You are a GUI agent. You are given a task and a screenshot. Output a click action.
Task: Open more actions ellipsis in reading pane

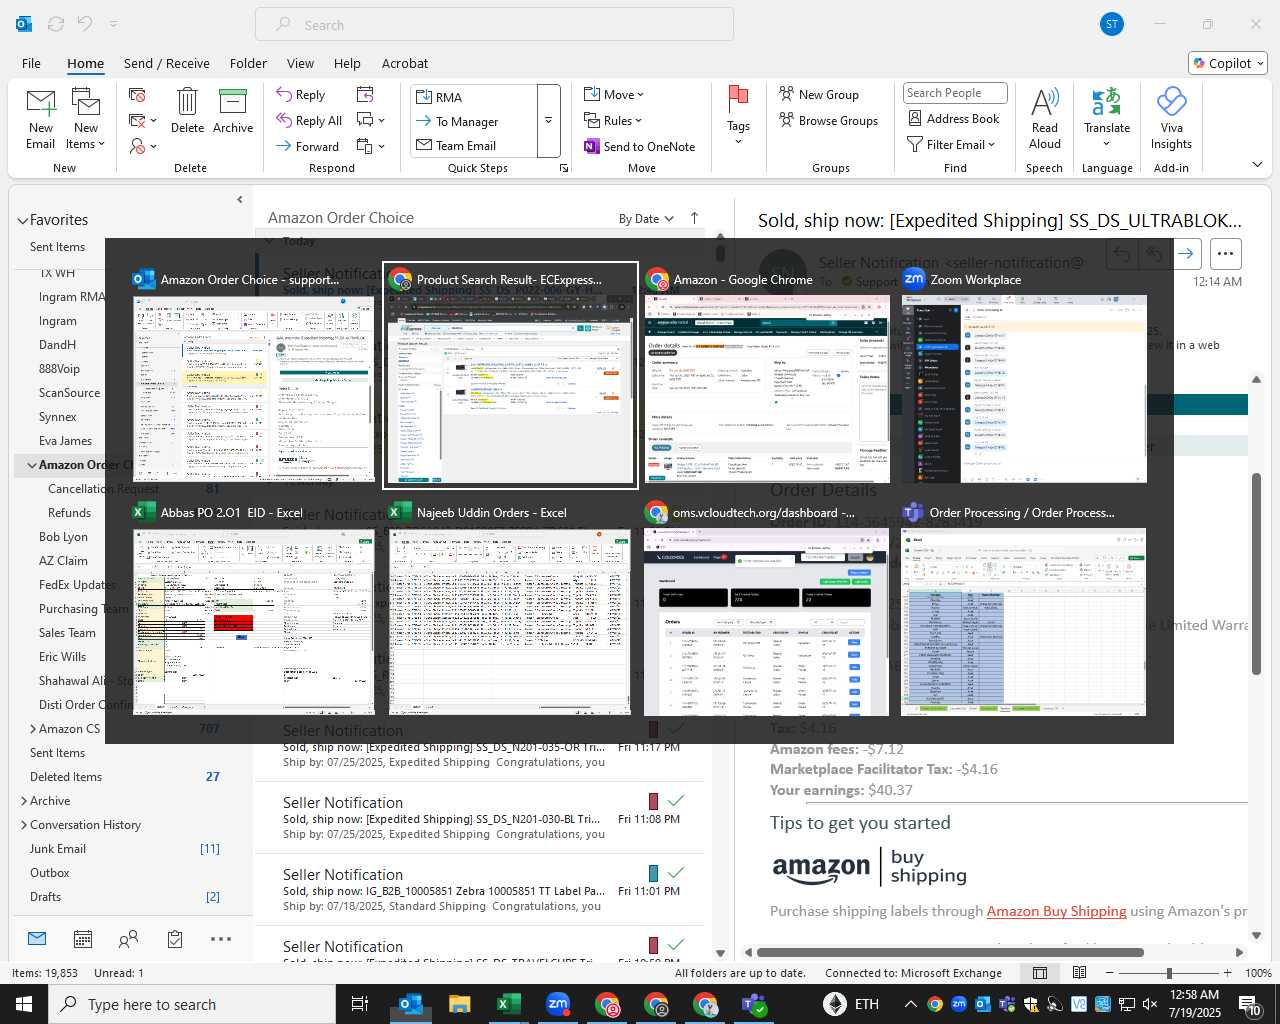[x=1226, y=254]
